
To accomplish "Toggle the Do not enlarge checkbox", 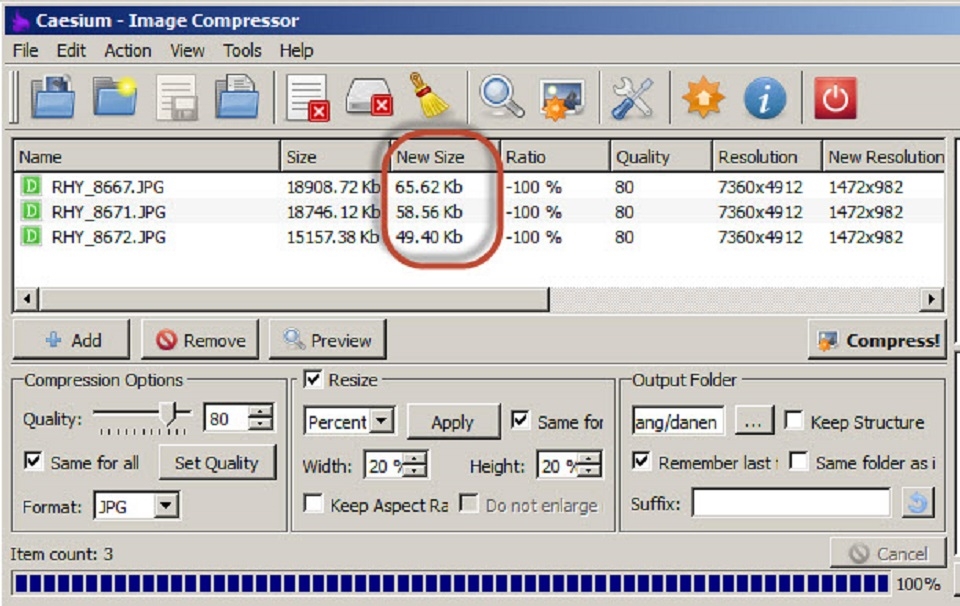I will click(469, 504).
